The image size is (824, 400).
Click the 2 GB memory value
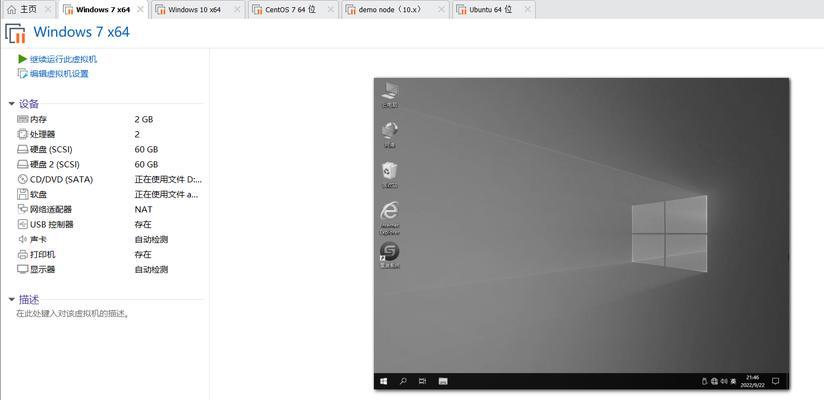[143, 119]
